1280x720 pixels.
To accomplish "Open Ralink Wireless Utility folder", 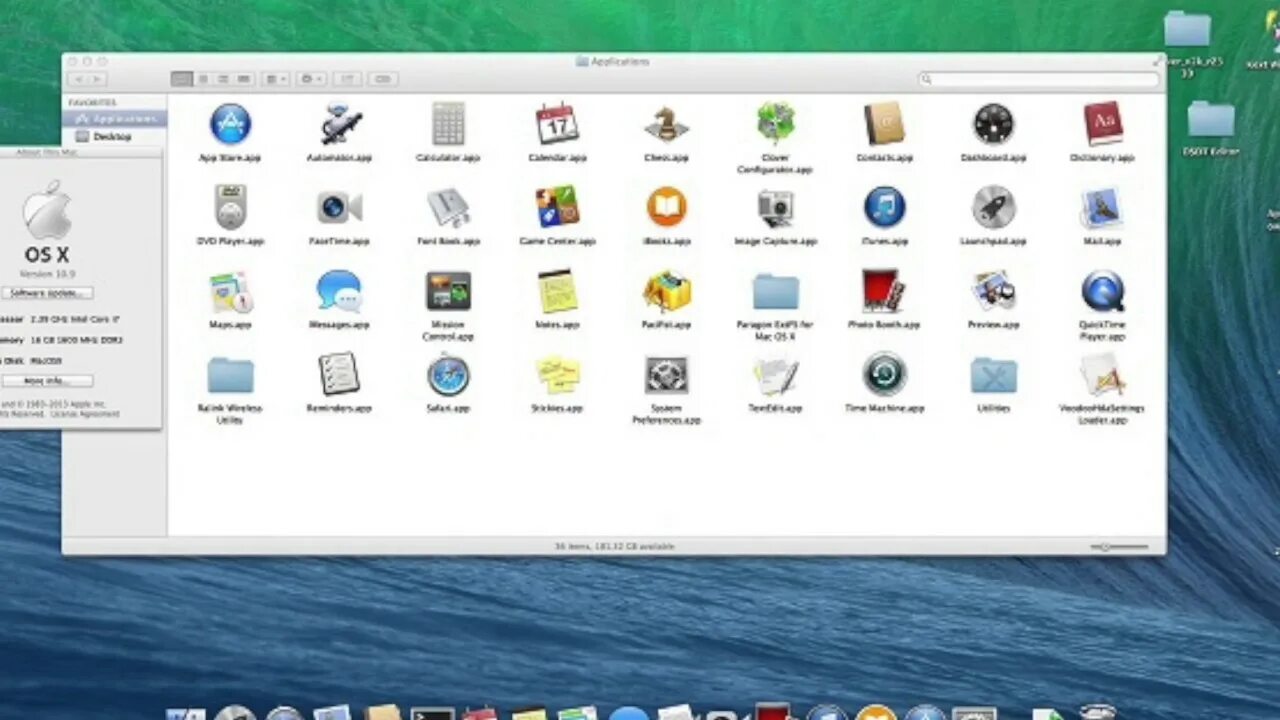I will point(230,376).
